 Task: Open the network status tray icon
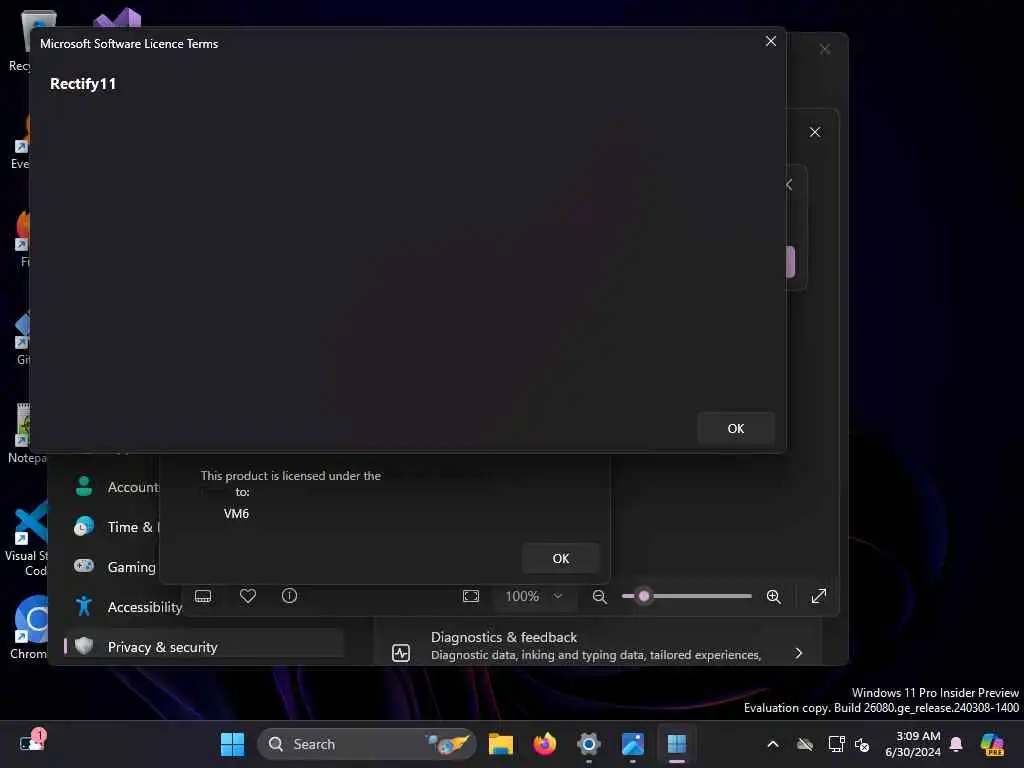(836, 744)
